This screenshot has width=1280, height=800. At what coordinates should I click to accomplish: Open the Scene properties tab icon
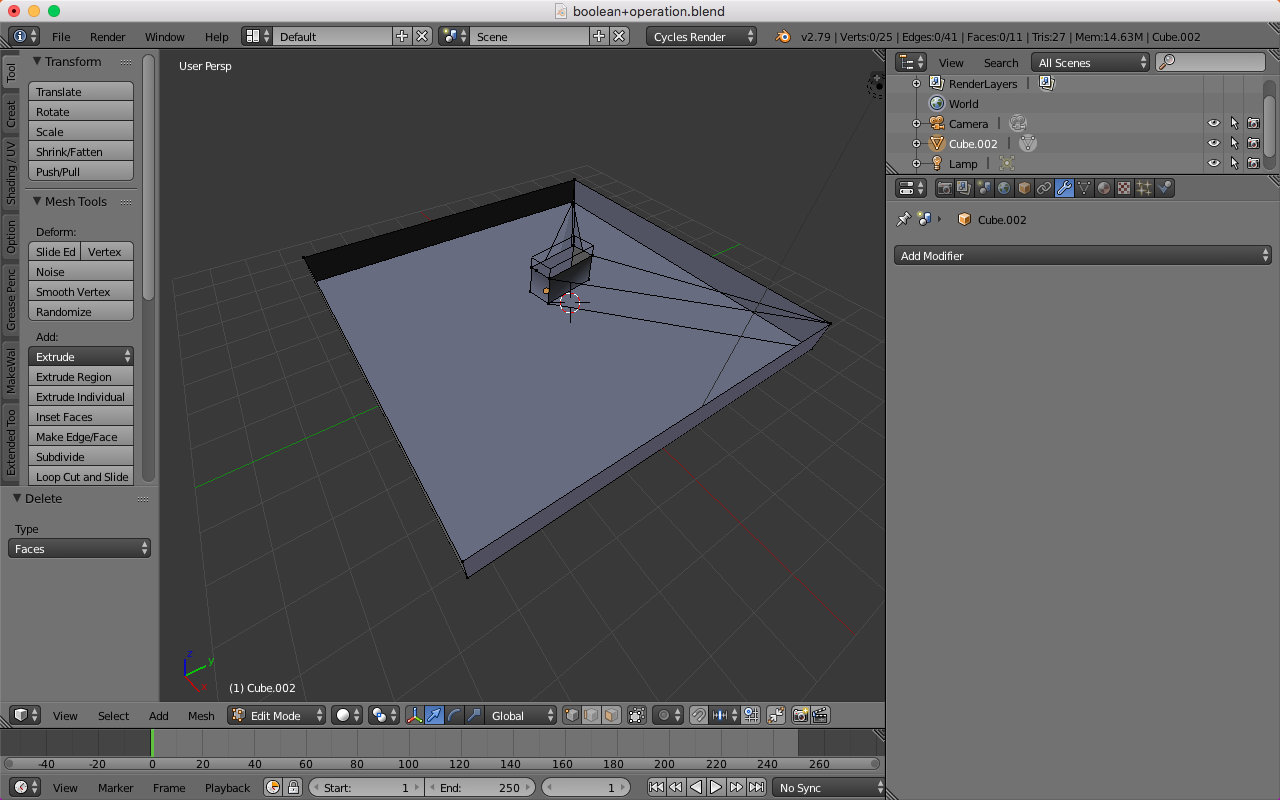tap(984, 188)
